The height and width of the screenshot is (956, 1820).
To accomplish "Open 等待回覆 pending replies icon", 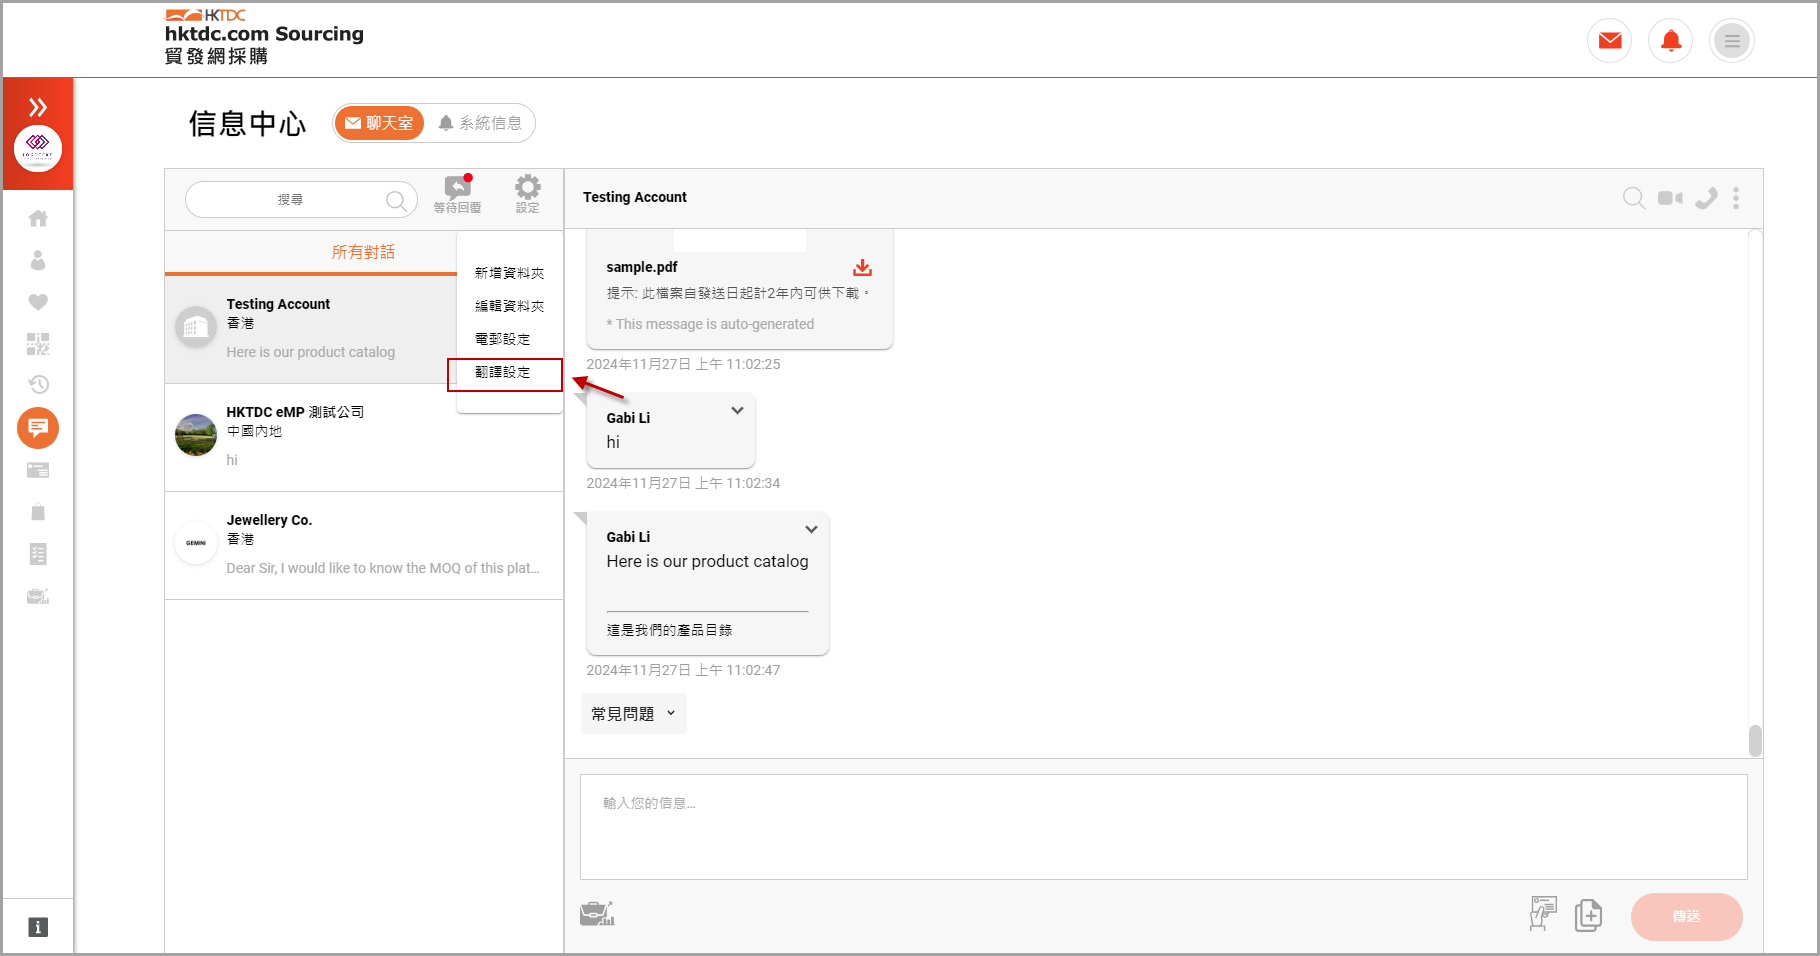I will (x=457, y=194).
